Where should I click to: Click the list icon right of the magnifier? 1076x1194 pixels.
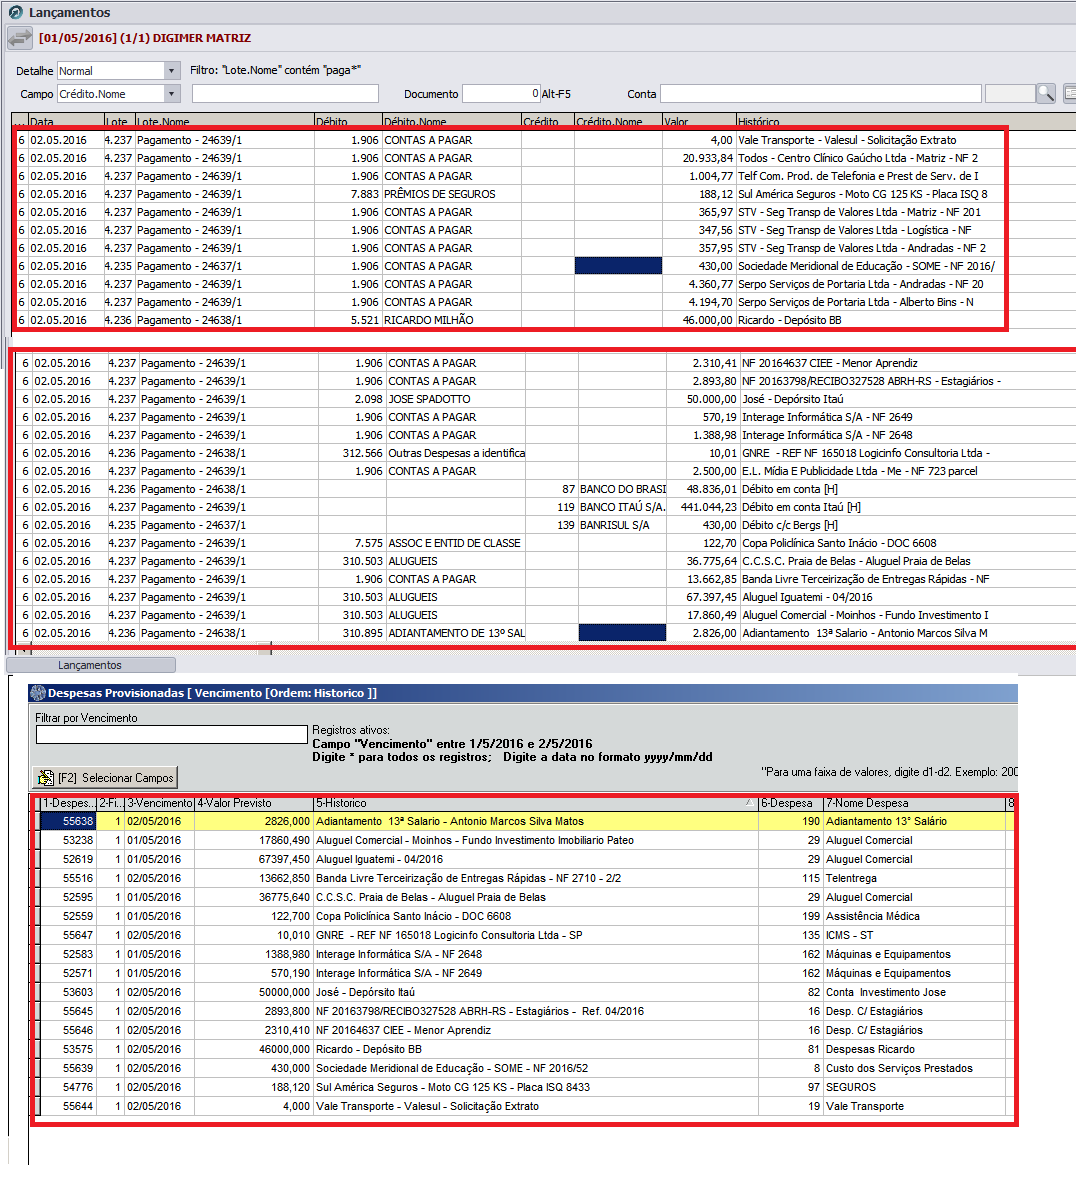1069,94
